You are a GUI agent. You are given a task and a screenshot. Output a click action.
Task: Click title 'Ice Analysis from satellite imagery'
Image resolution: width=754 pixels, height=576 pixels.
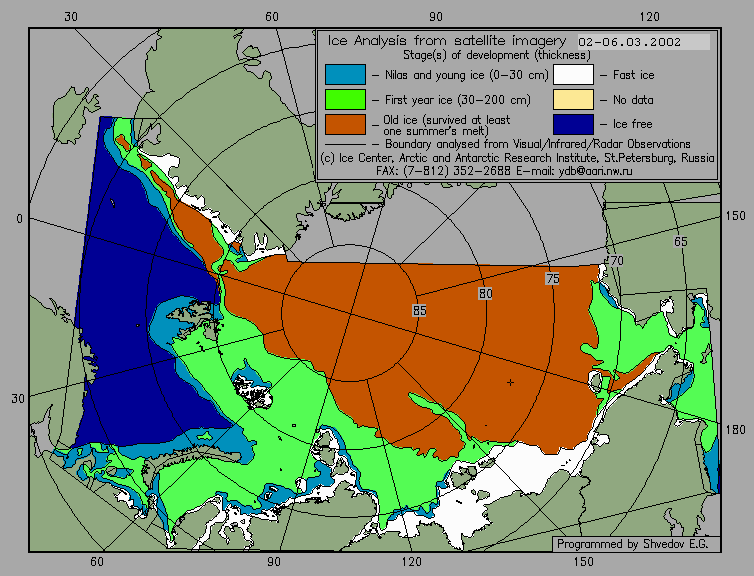click(x=447, y=41)
